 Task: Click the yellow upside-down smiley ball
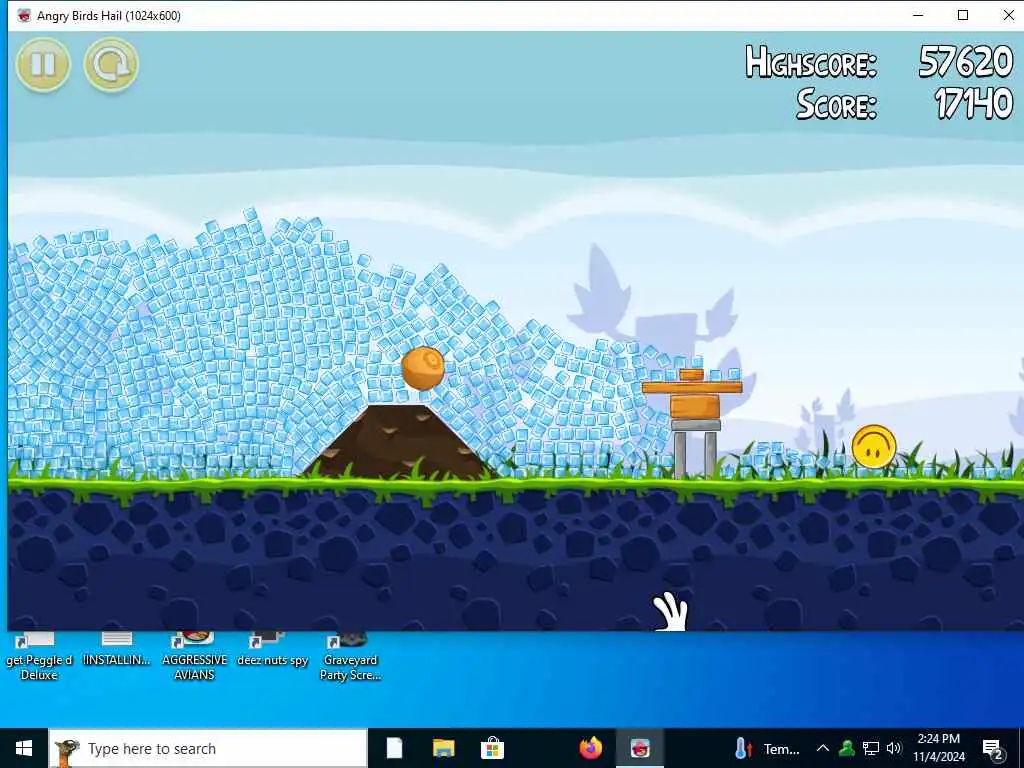tap(874, 447)
